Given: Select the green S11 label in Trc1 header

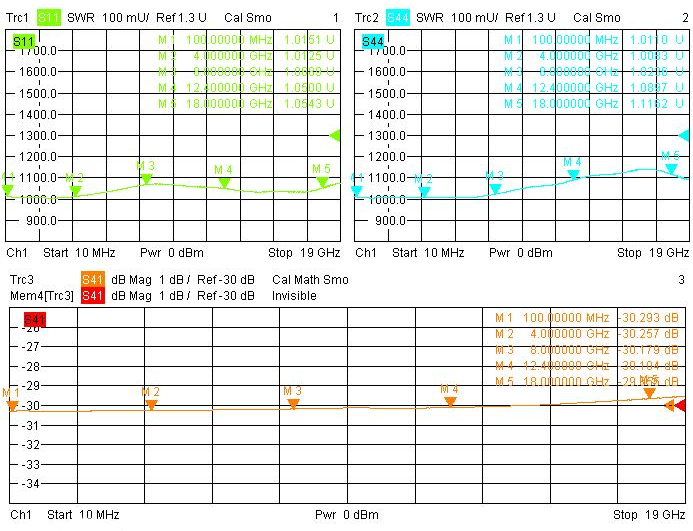Looking at the screenshot, I should [49, 18].
